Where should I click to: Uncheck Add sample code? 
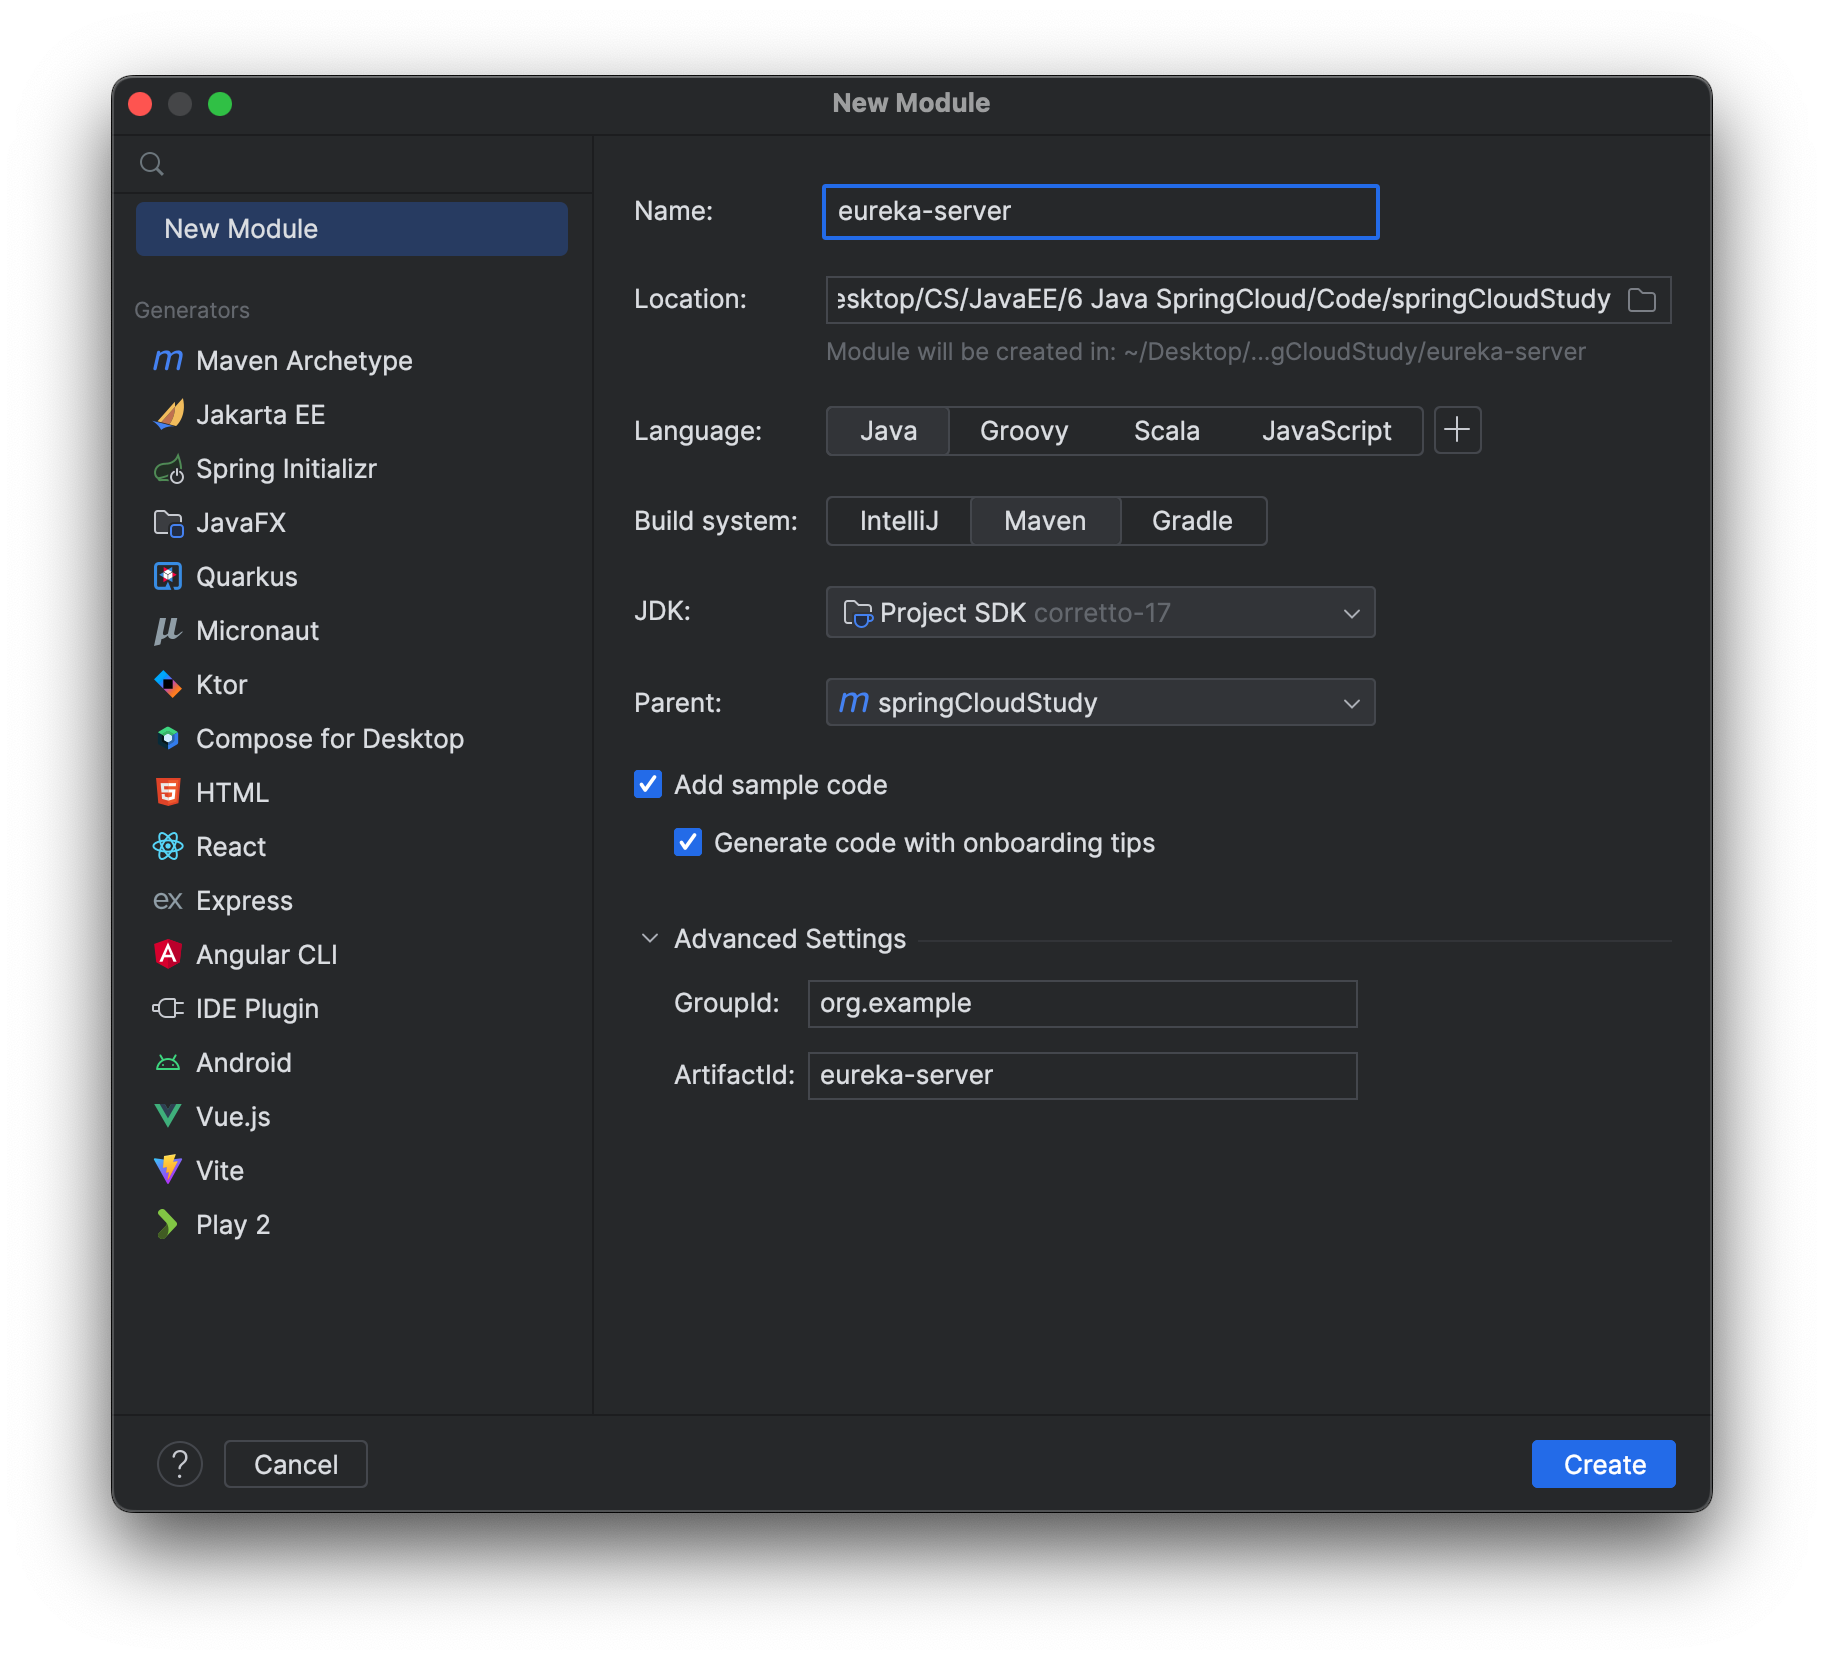pyautogui.click(x=648, y=784)
